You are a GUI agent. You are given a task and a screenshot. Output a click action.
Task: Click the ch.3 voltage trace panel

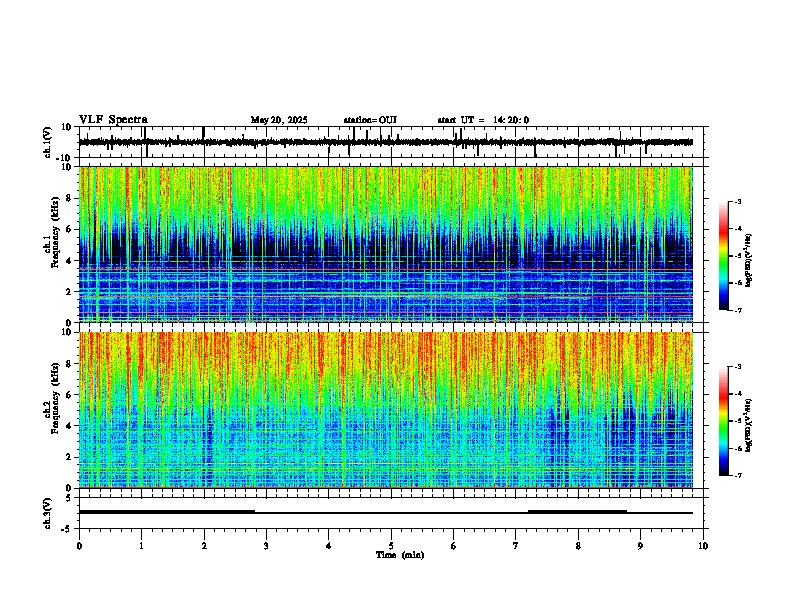point(391,513)
